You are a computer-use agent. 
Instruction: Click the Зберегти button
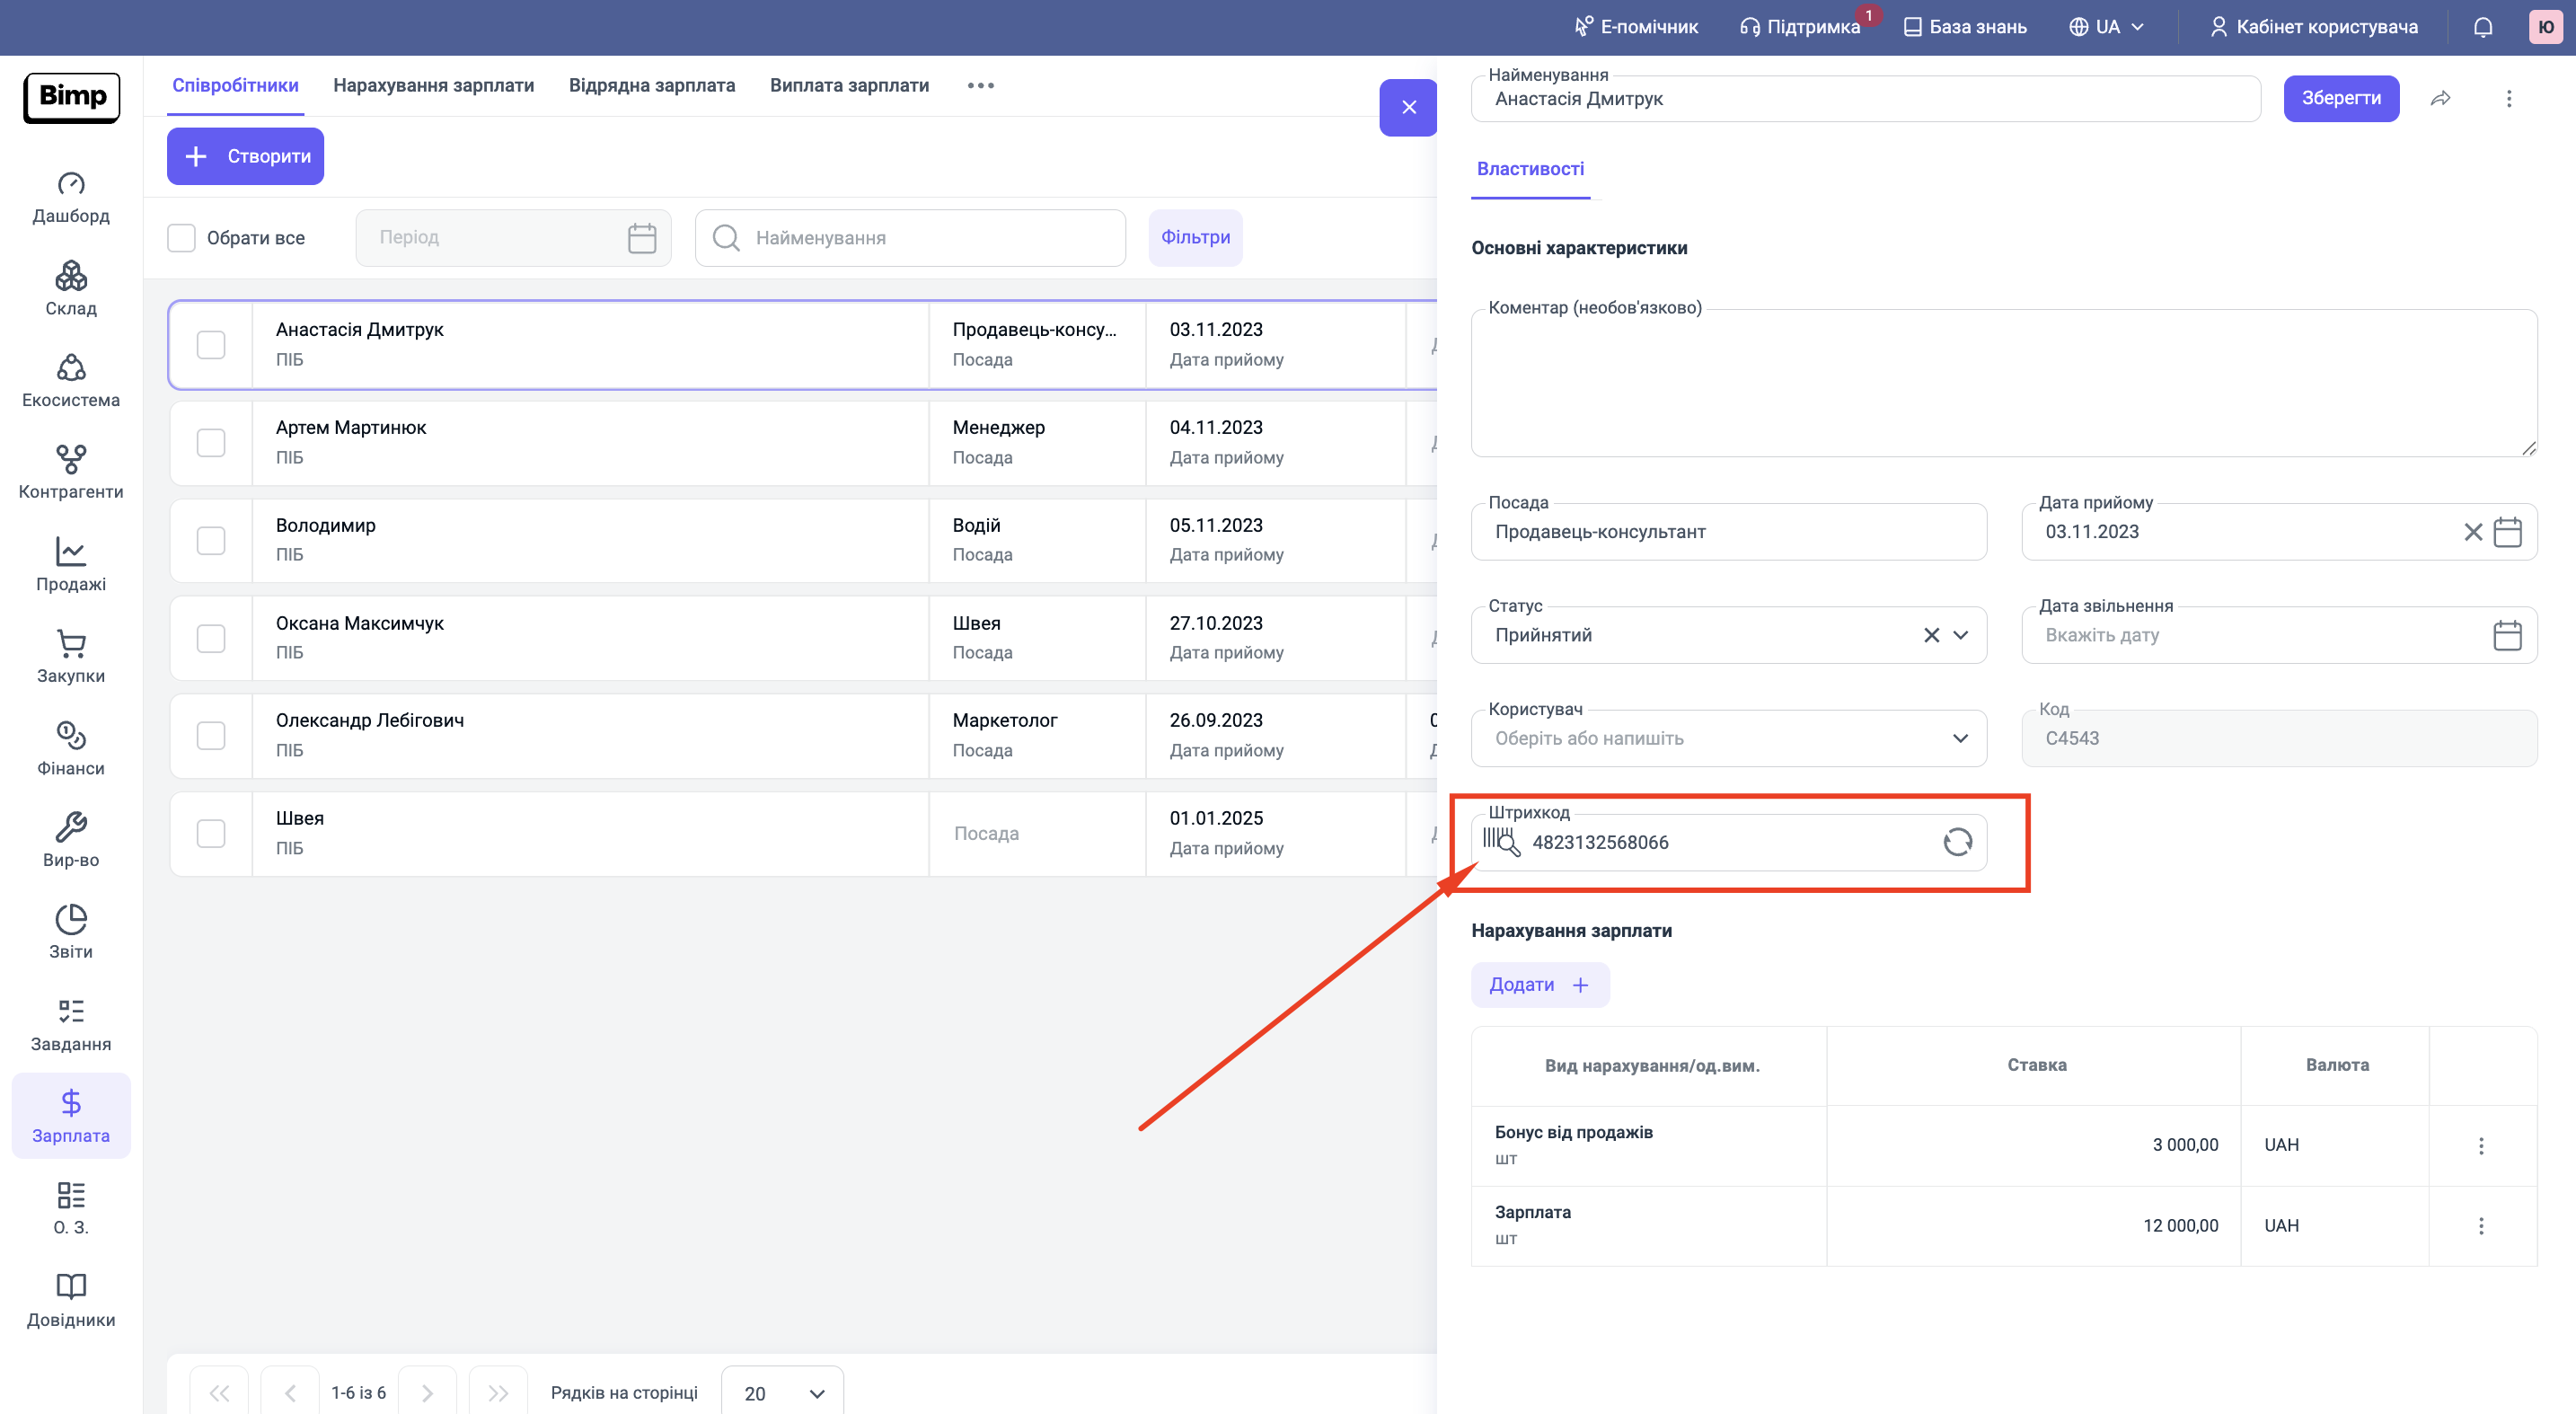tap(2340, 98)
